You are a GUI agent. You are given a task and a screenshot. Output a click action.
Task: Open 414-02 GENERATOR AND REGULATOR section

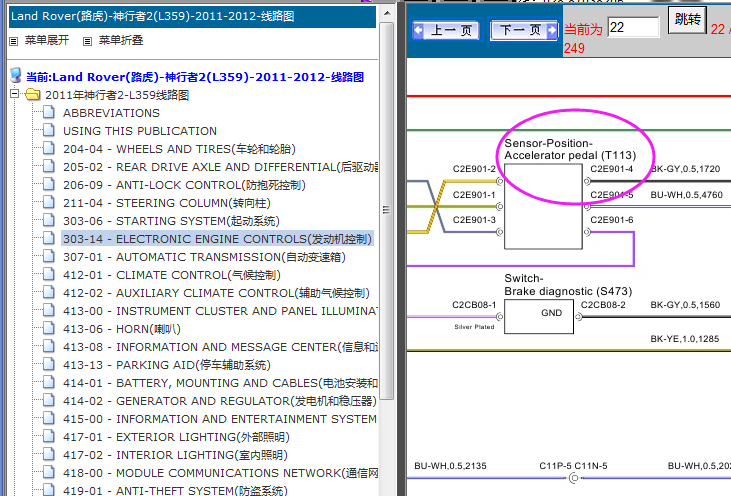220,401
